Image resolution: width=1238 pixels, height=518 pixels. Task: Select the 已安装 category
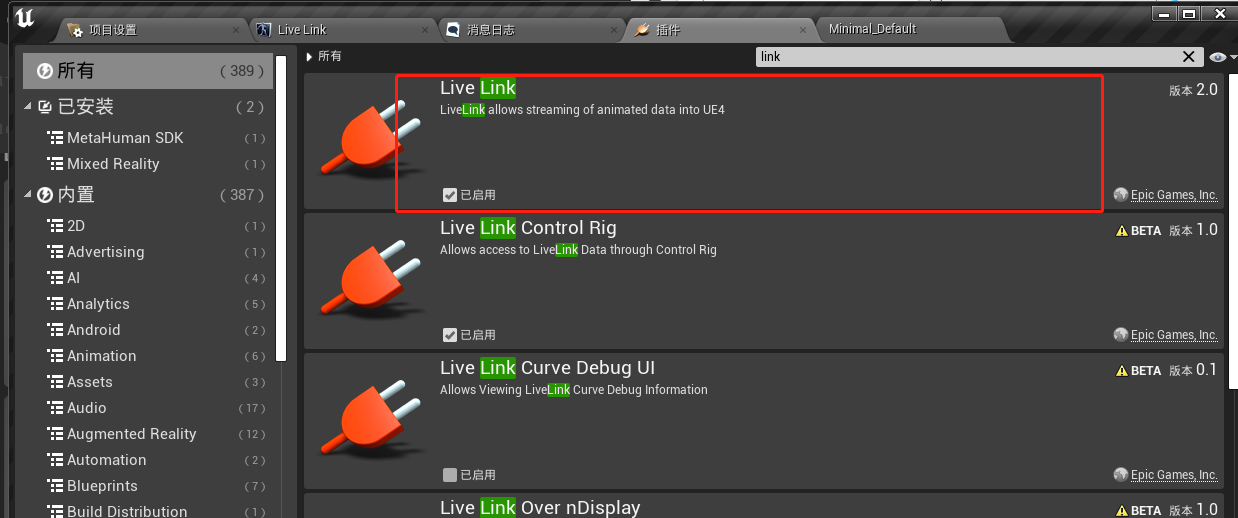[150, 107]
